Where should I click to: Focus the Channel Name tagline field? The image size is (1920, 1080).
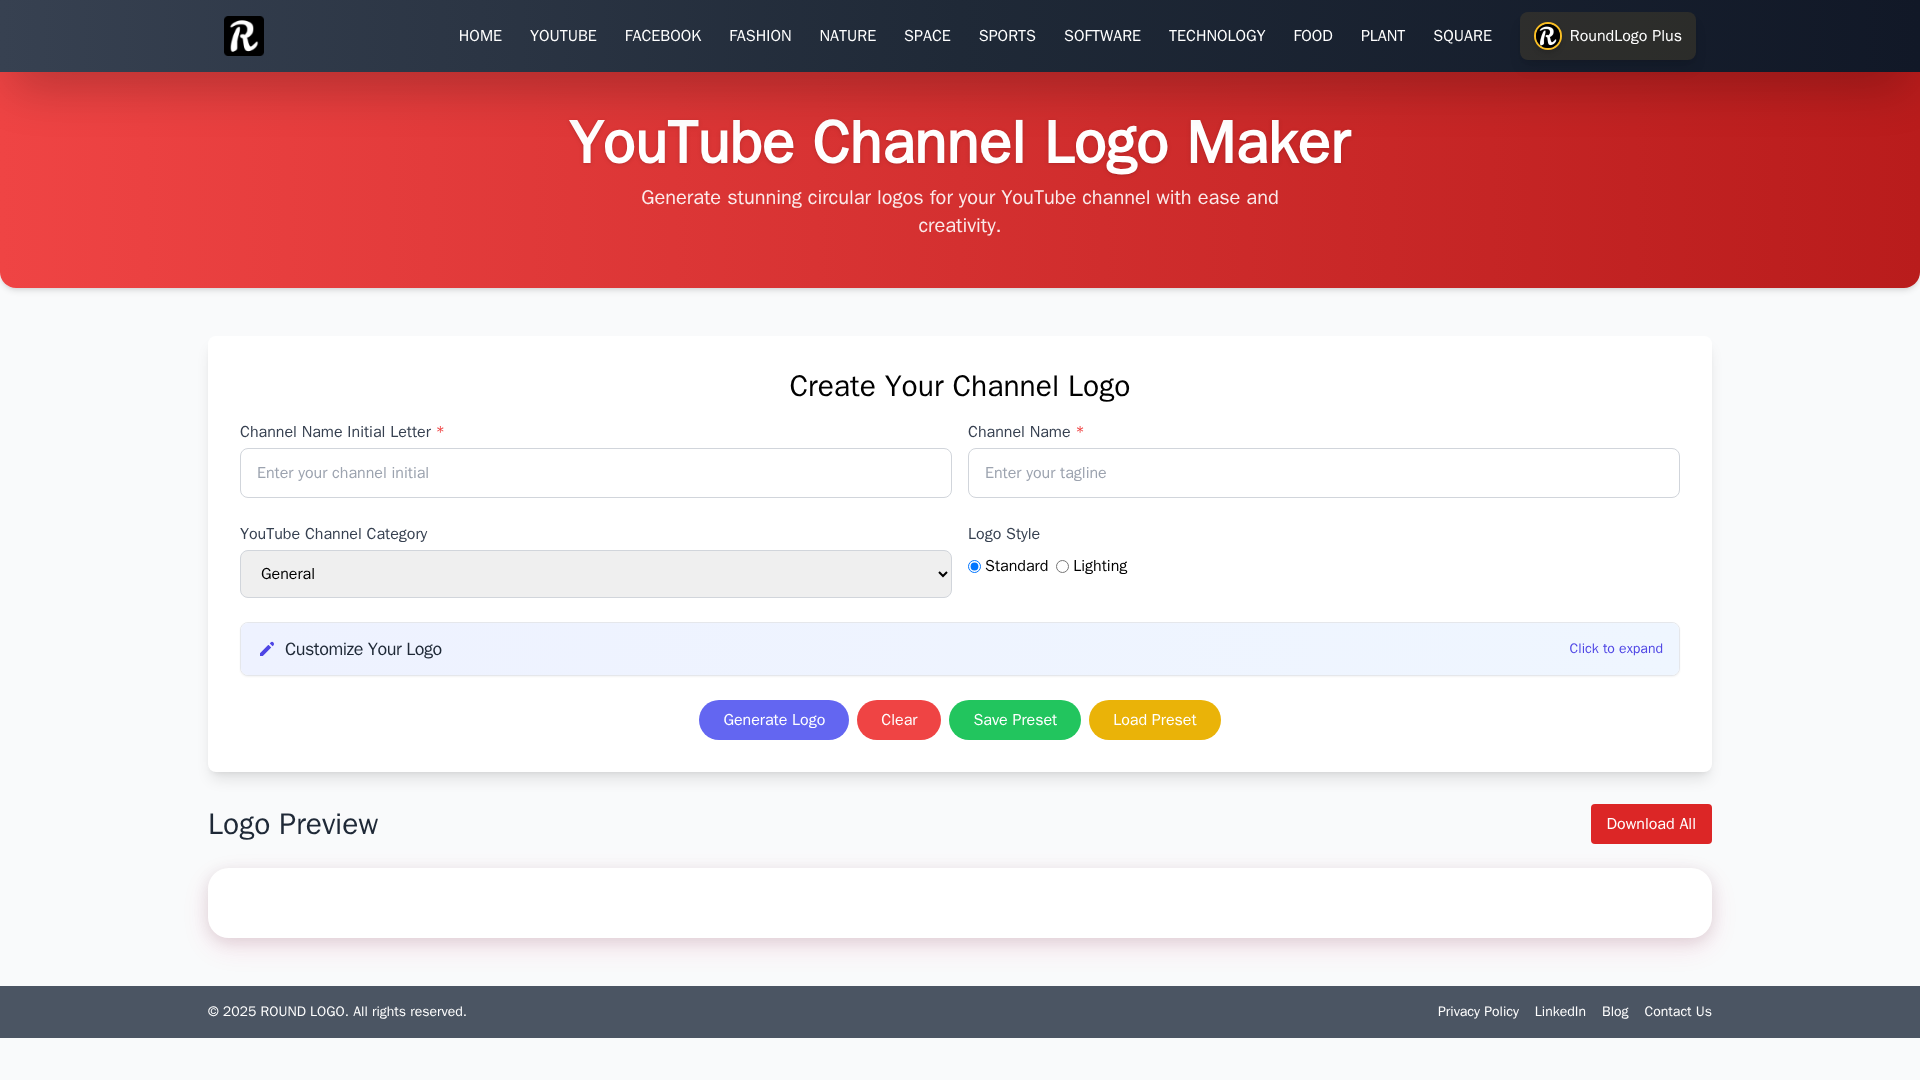pos(1323,473)
